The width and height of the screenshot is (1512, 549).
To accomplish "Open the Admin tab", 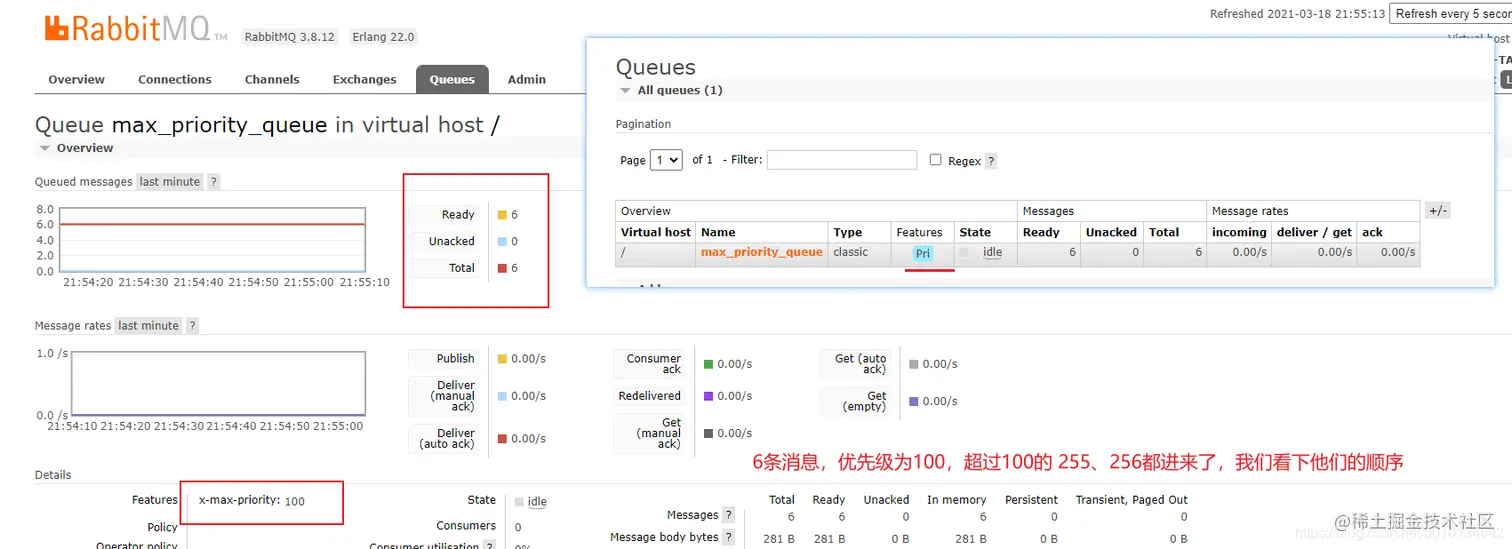I will click(527, 80).
